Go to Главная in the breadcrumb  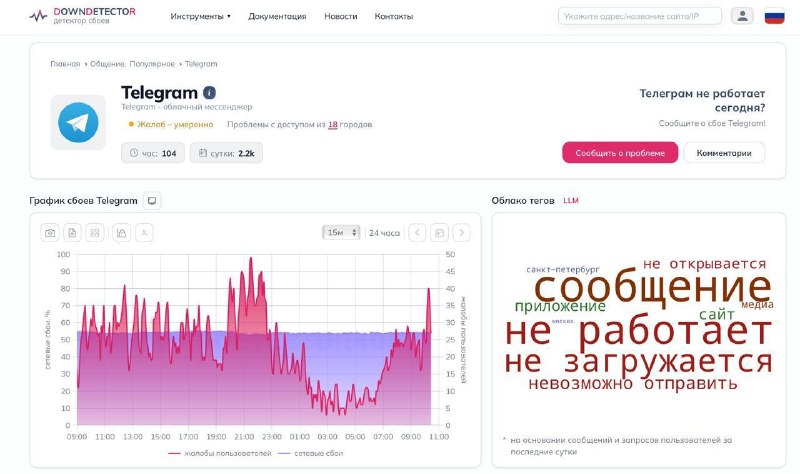65,64
